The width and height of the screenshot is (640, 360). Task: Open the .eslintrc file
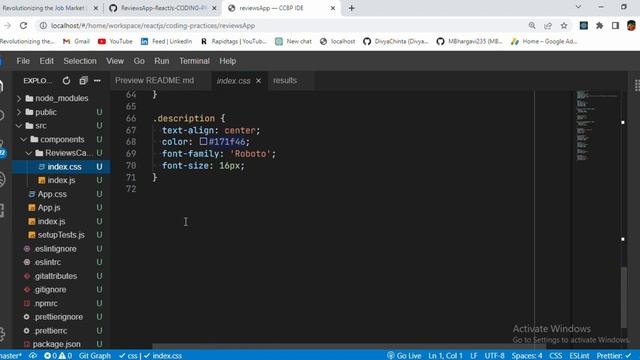[47, 262]
